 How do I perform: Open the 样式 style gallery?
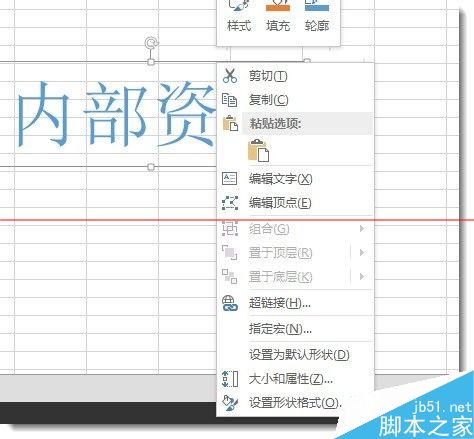pyautogui.click(x=239, y=17)
